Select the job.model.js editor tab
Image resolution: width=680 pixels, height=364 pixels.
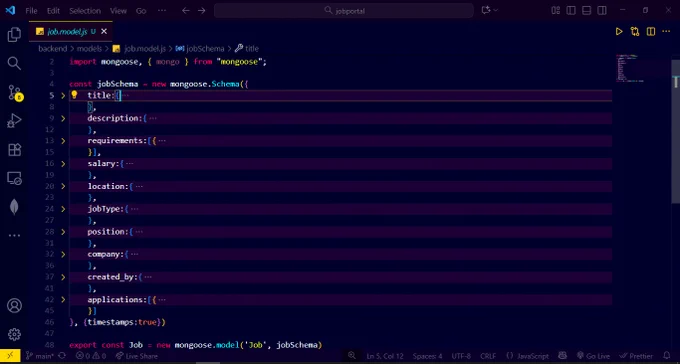(x=71, y=31)
